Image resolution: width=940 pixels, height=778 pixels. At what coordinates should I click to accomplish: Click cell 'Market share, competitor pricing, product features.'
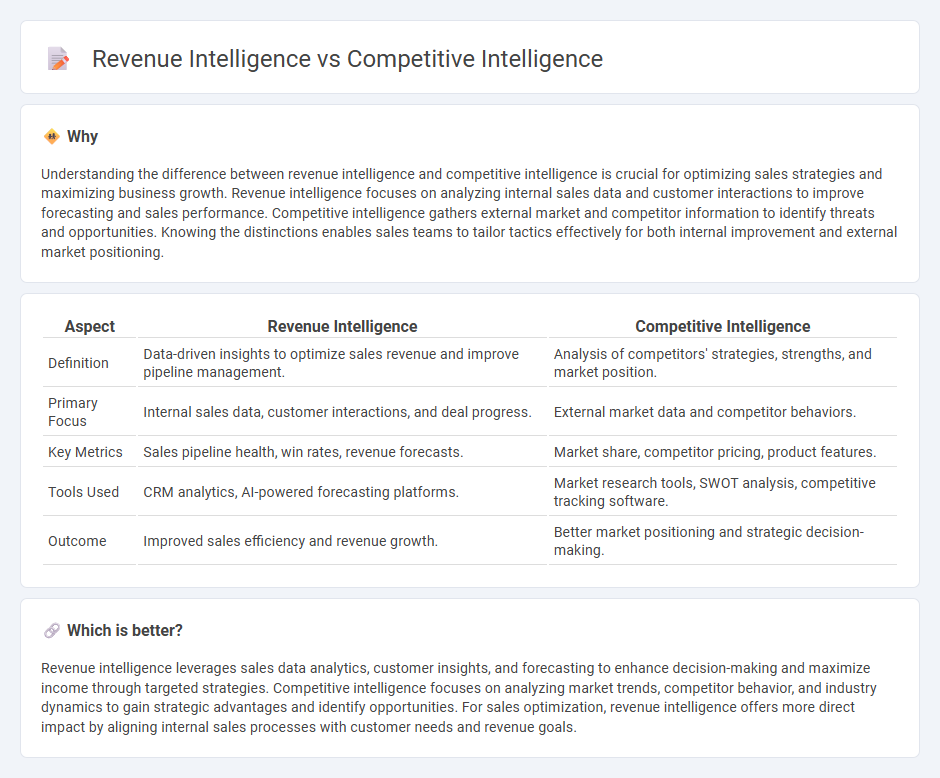click(722, 452)
